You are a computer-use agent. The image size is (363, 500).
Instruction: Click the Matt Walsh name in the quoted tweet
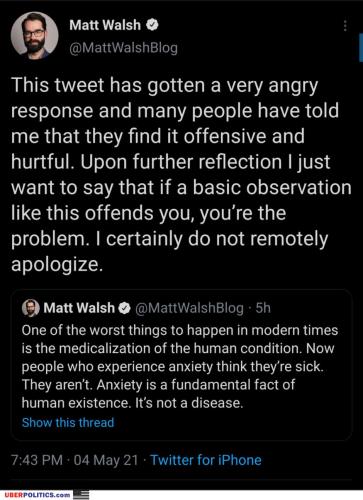point(79,308)
